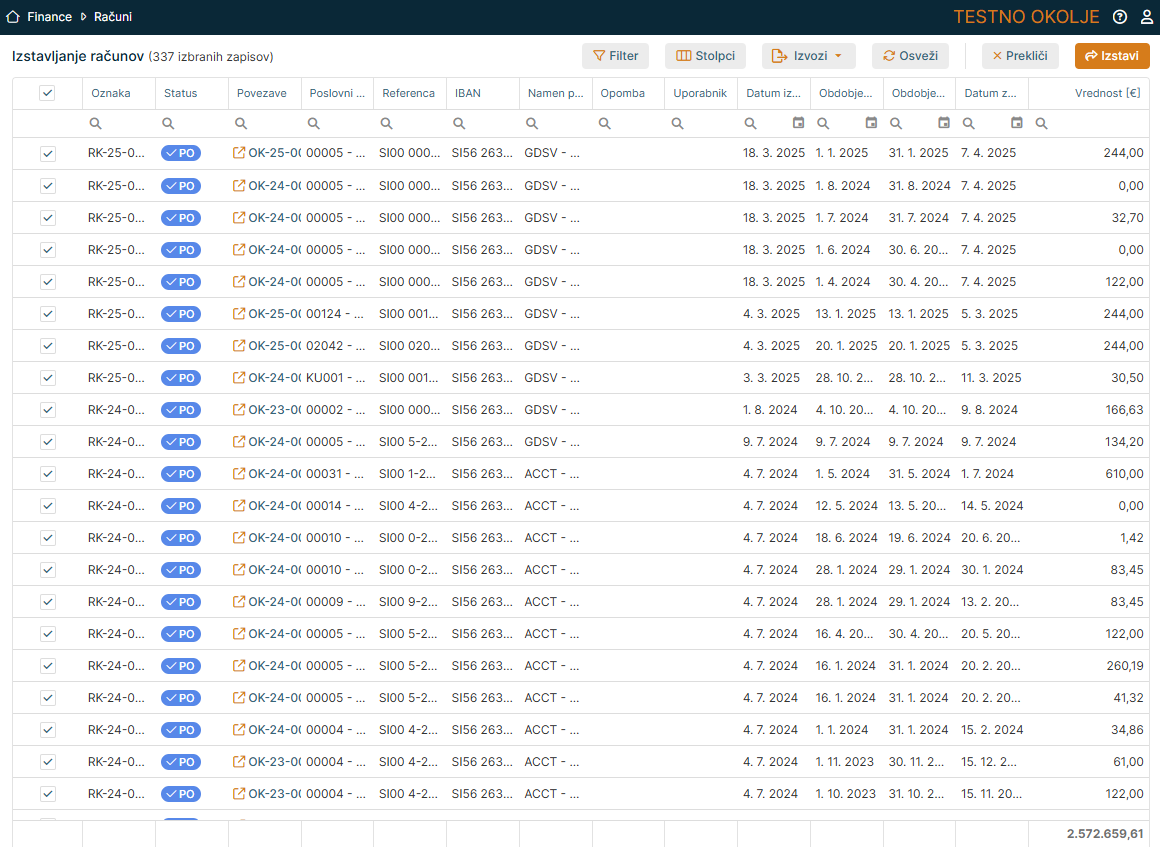The width and height of the screenshot is (1160, 847).
Task: Click the home icon in the breadcrumb
Action: click(x=13, y=17)
